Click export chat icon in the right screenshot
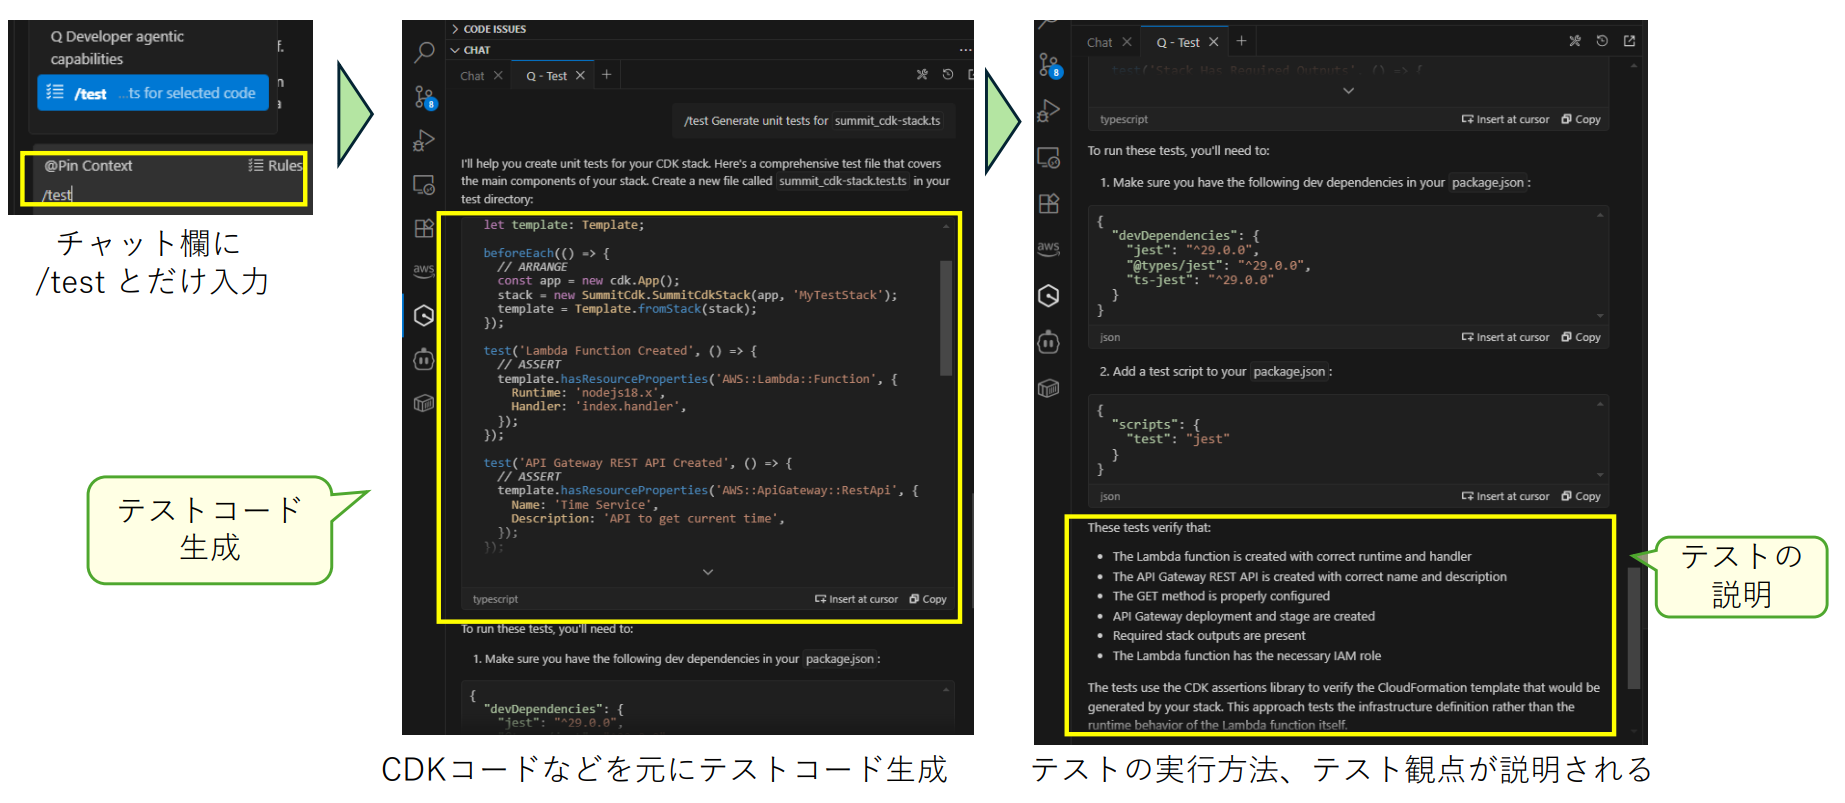The image size is (1845, 803). [x=1629, y=41]
